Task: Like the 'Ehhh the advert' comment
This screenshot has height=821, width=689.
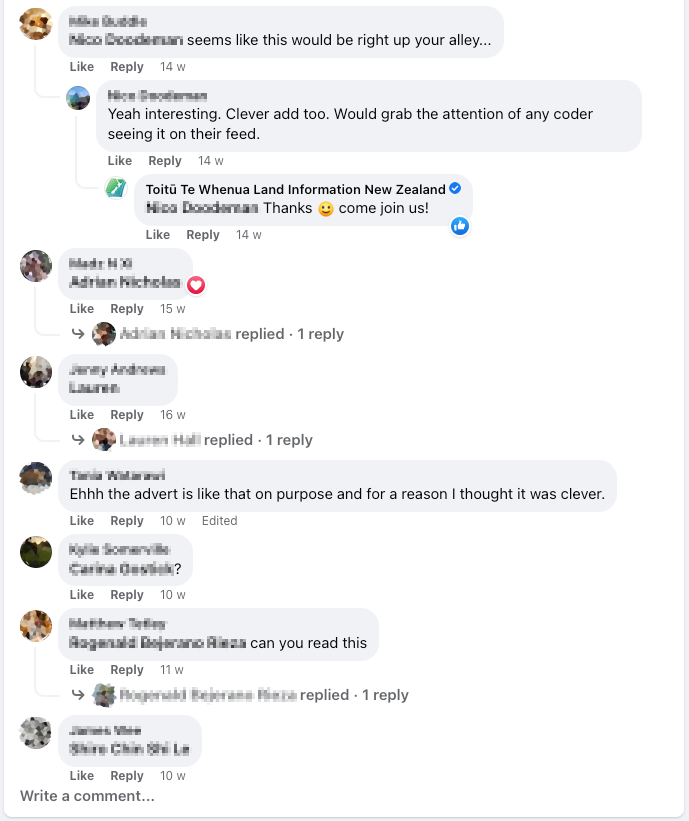Action: pyautogui.click(x=82, y=521)
